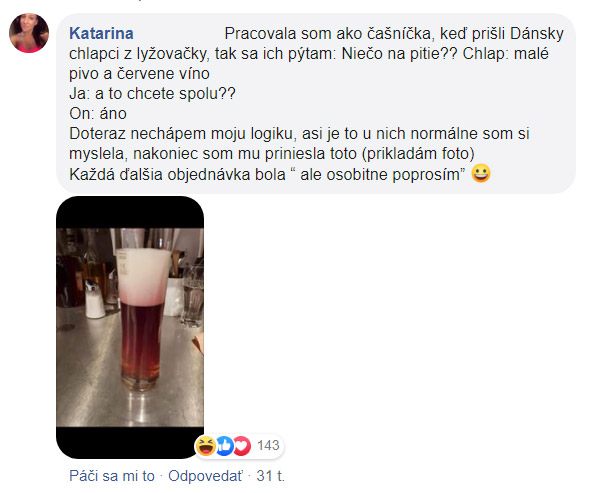This screenshot has width=602, height=493.
Task: Click the beer foam in the photo
Action: click(x=143, y=275)
